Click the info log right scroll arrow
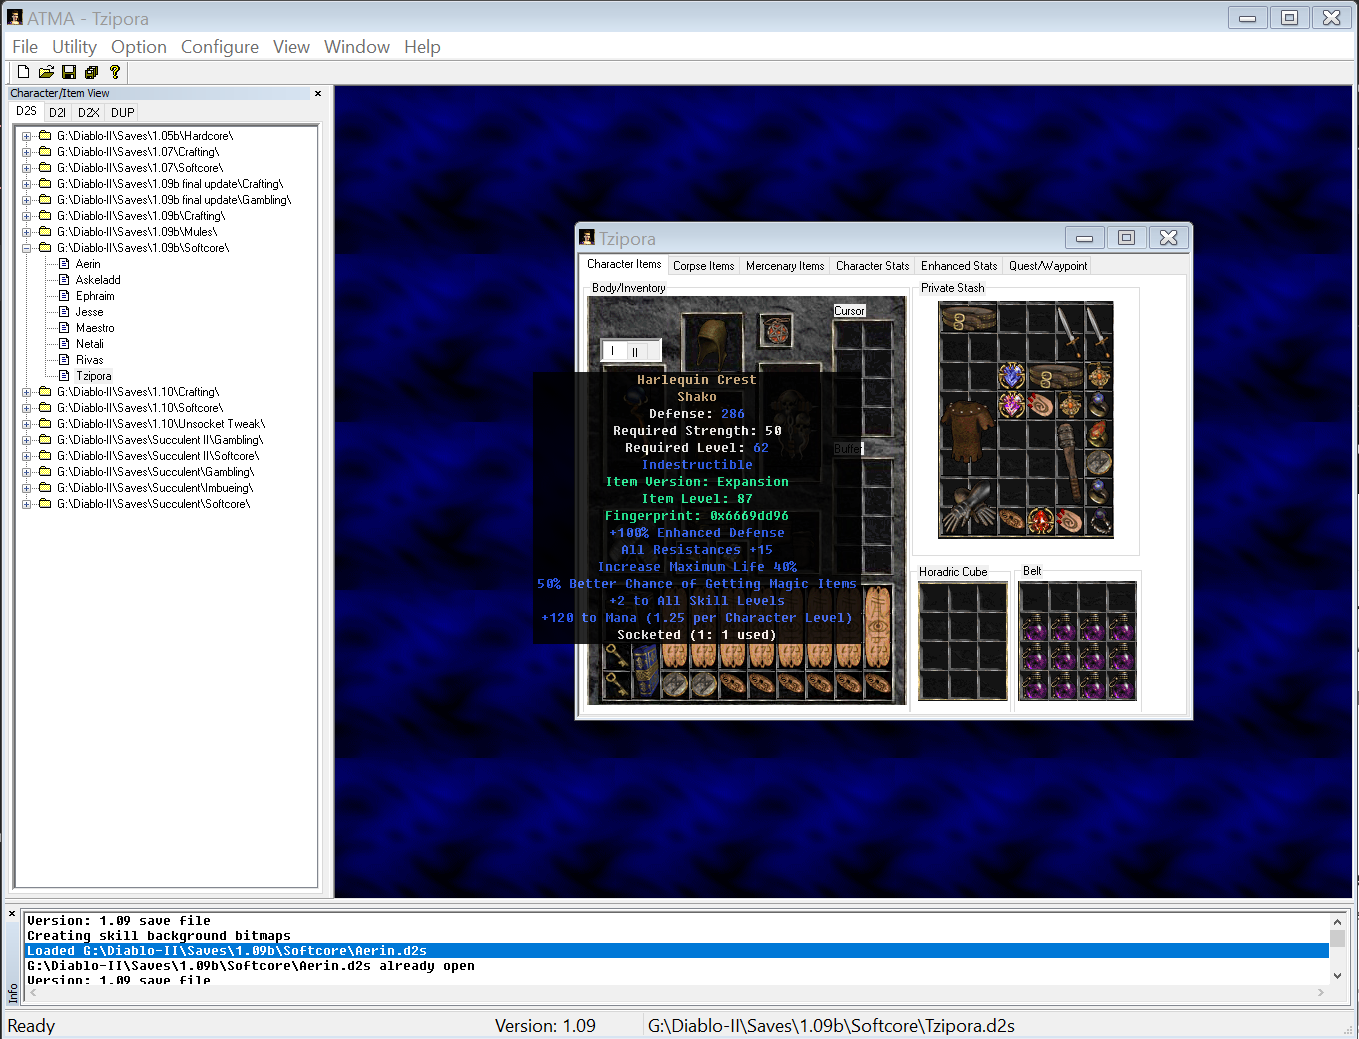The width and height of the screenshot is (1359, 1039). pos(1321,992)
